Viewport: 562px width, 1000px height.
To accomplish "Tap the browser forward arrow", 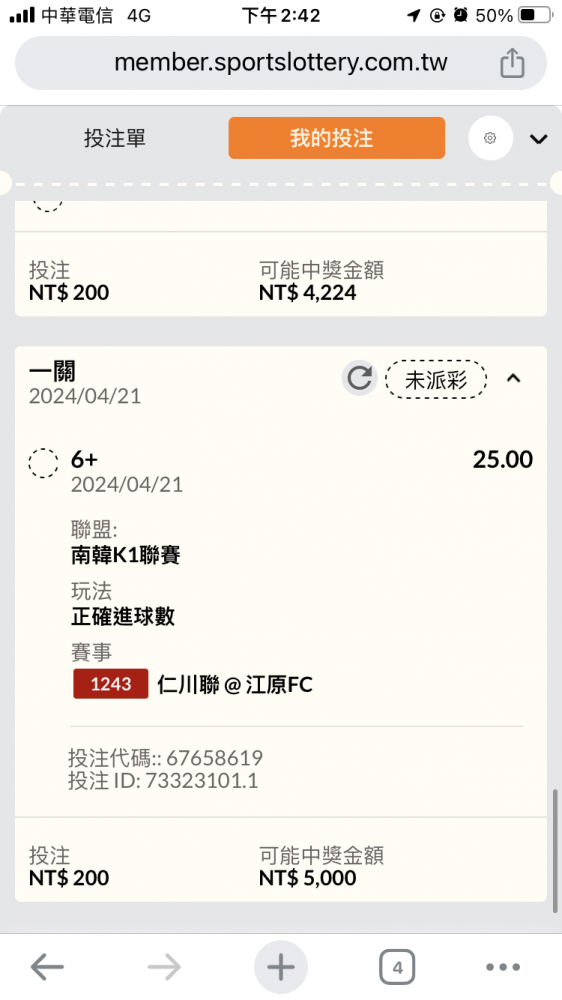I will point(164,967).
